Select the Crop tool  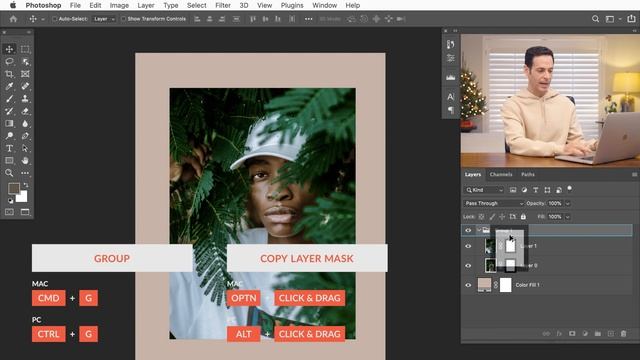(9, 74)
